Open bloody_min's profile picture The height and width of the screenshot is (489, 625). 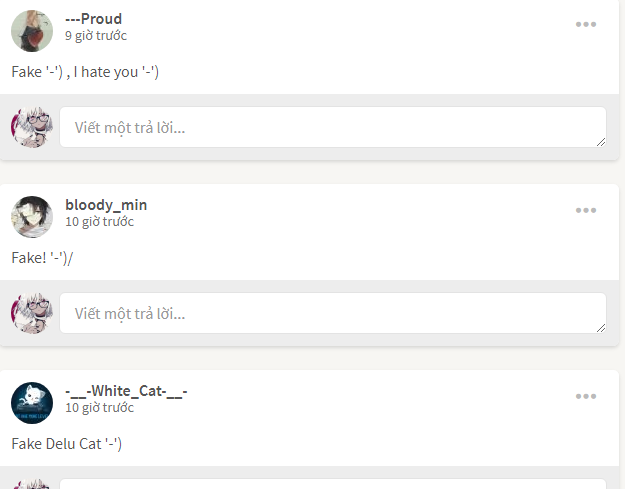(x=32, y=217)
